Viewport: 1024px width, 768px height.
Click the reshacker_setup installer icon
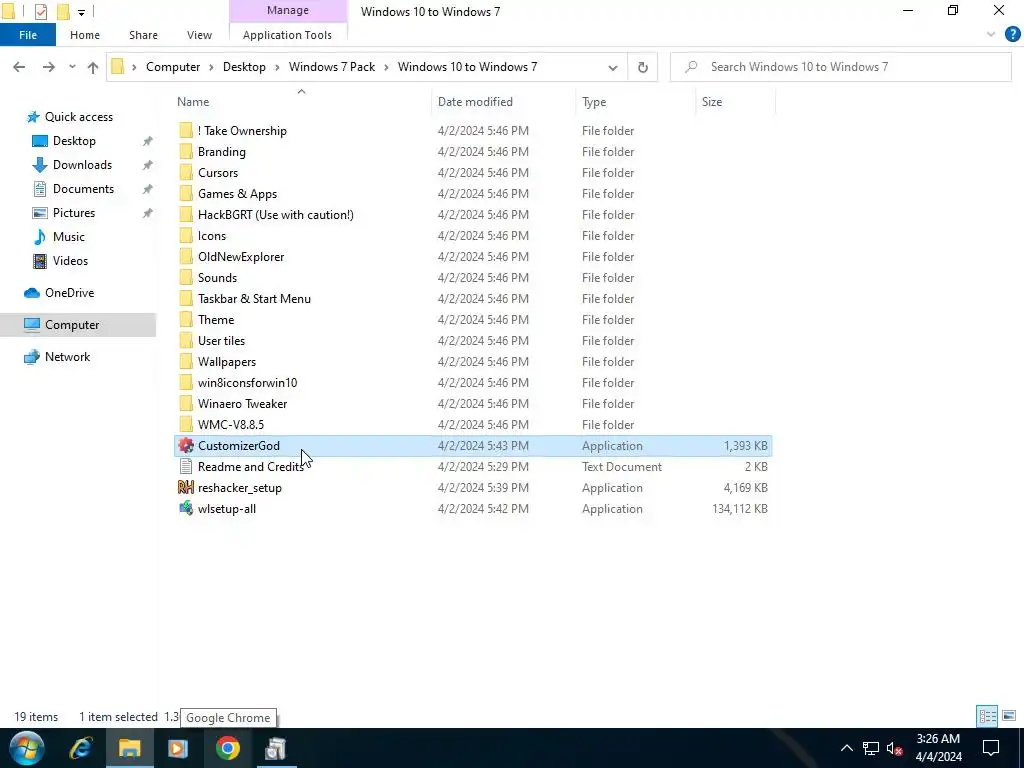click(x=186, y=487)
